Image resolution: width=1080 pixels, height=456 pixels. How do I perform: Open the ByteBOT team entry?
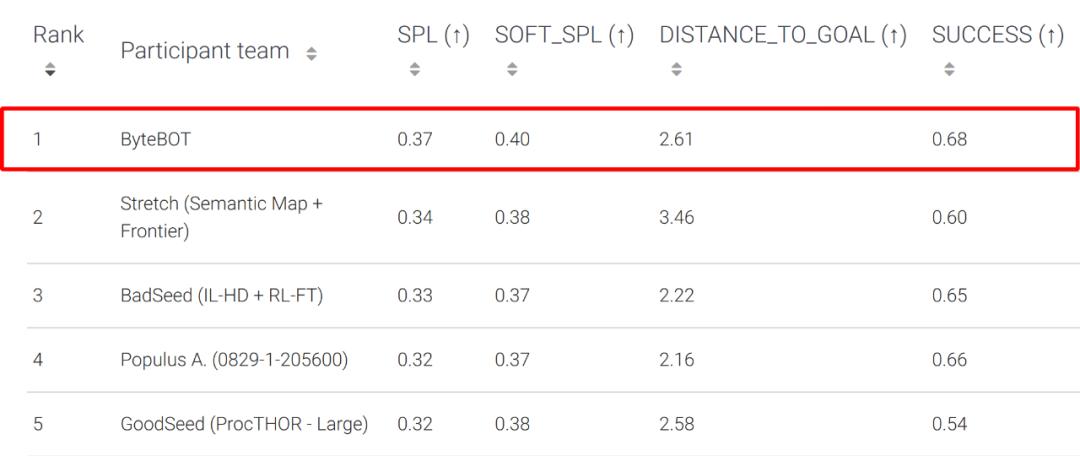pyautogui.click(x=155, y=140)
